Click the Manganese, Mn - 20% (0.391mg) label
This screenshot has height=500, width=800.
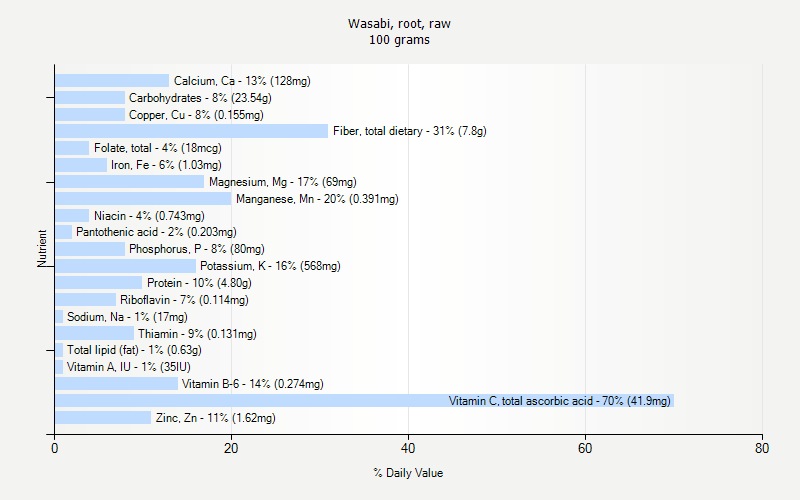pyautogui.click(x=317, y=198)
